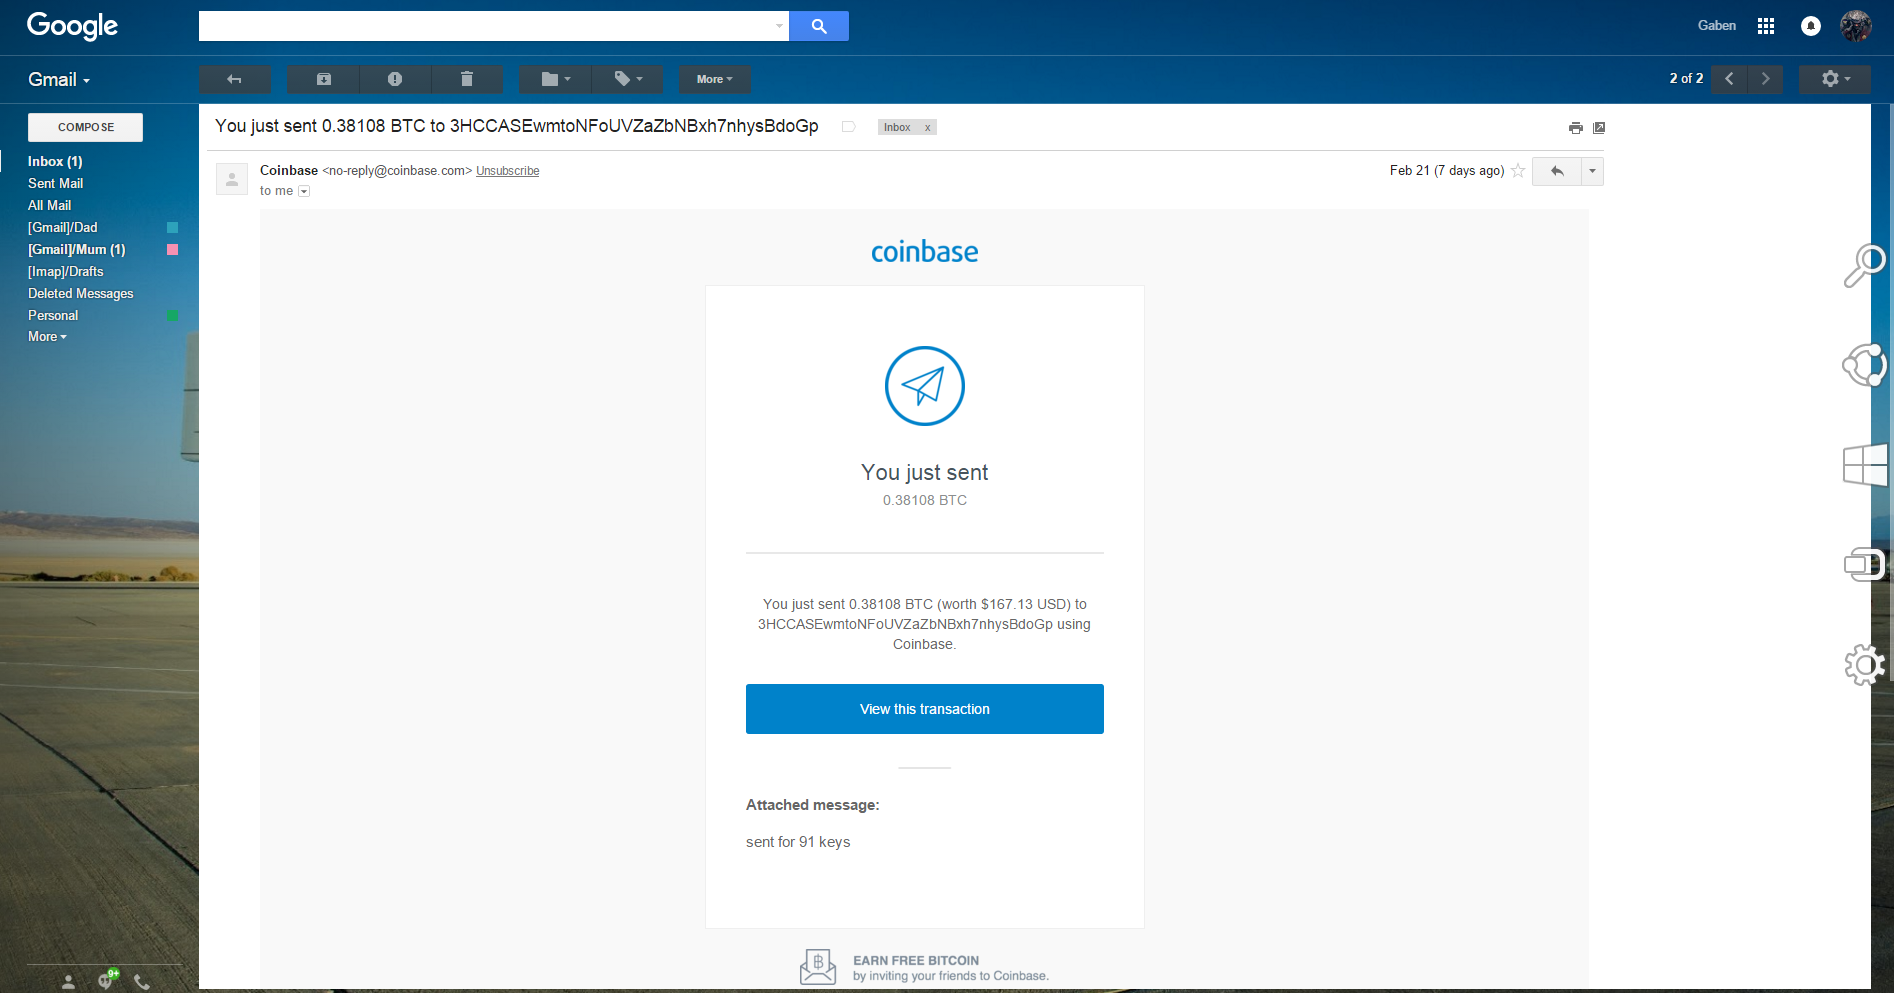Viewport: 1894px width, 993px height.
Task: Delete the email with trash icon
Action: [467, 79]
